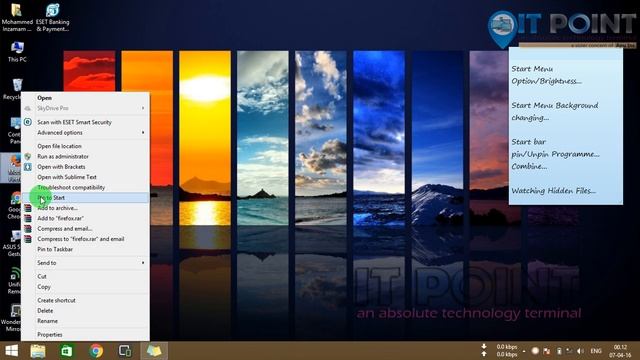Viewport: 640px width, 360px height.
Task: Click sticky note text "Watching Hidden Files..."
Action: (x=553, y=191)
